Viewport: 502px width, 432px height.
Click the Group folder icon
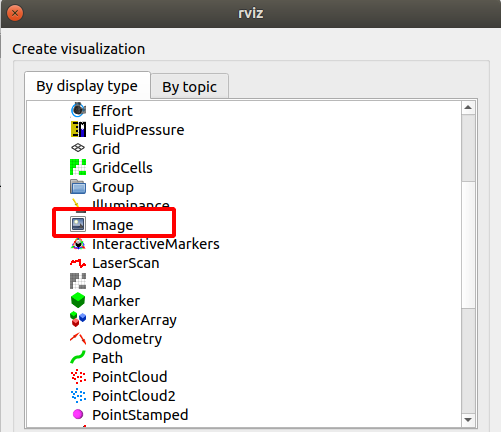tap(78, 187)
